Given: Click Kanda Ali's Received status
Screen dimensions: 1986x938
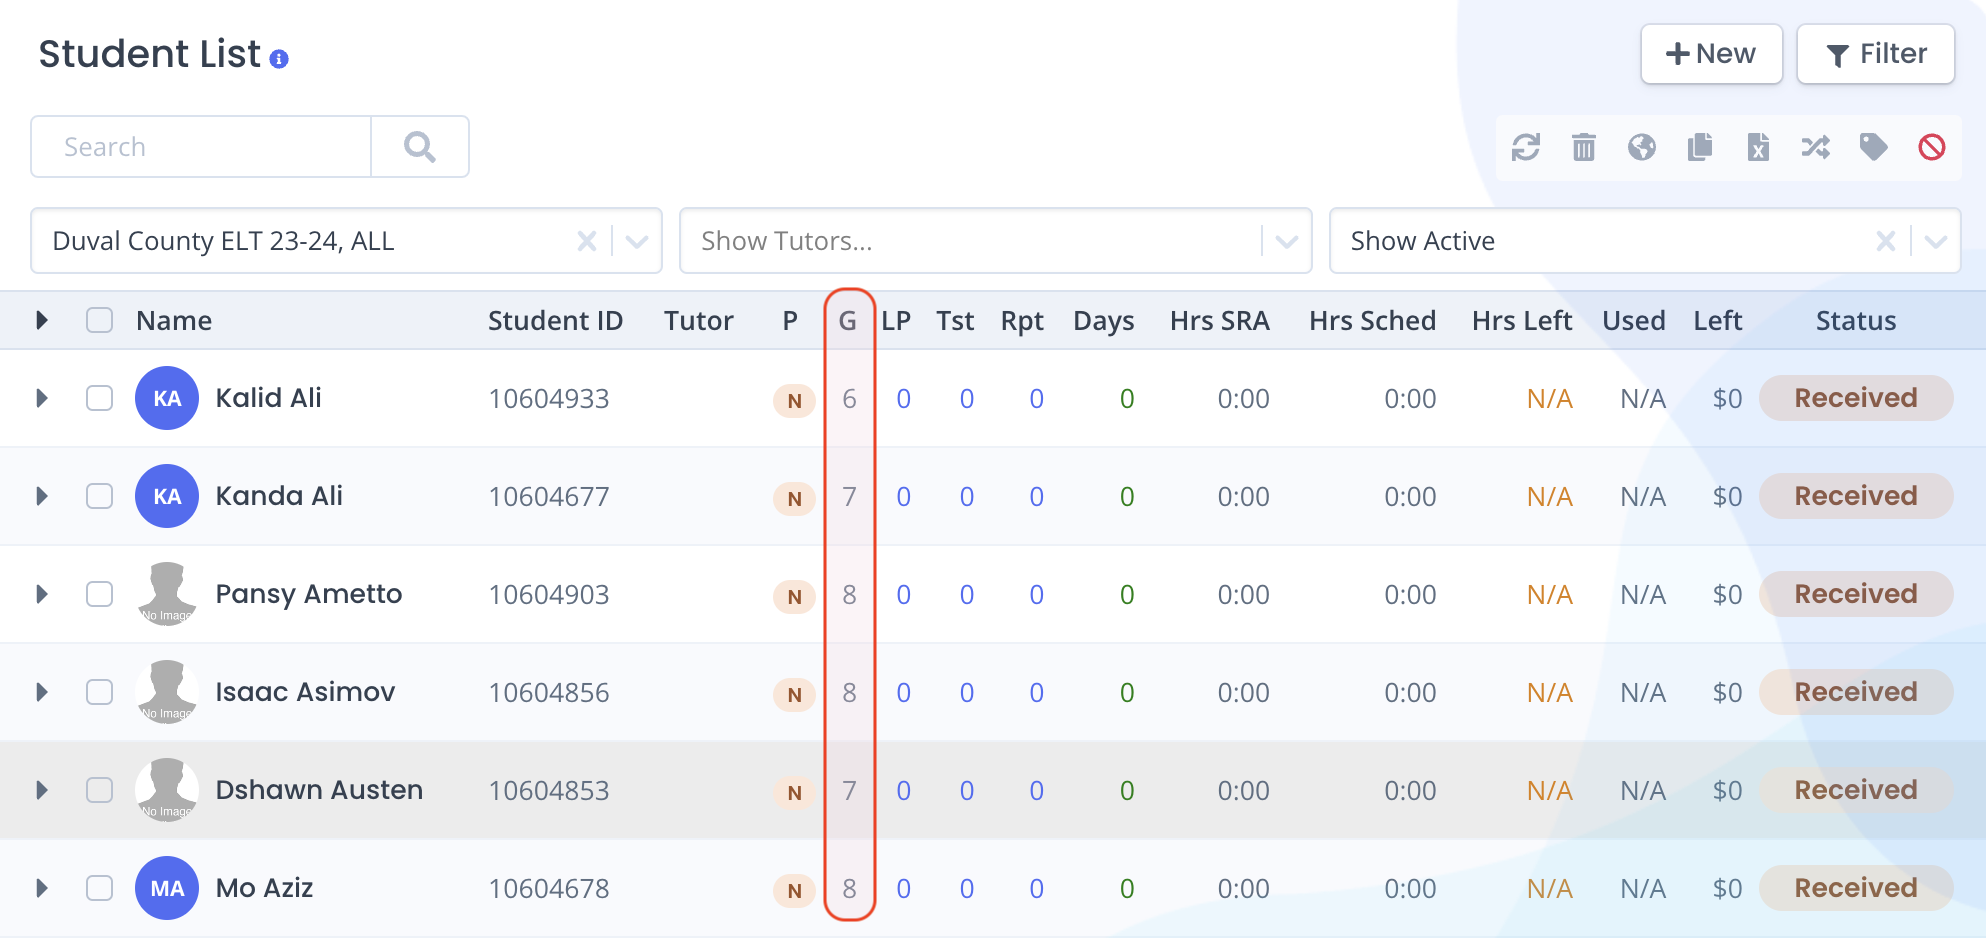Looking at the screenshot, I should tap(1856, 496).
